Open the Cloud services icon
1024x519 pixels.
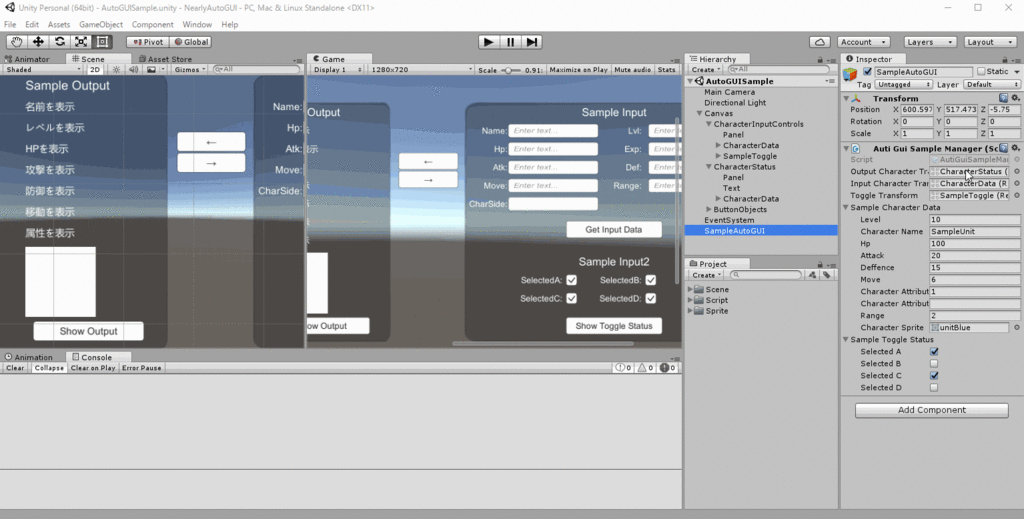pos(820,42)
